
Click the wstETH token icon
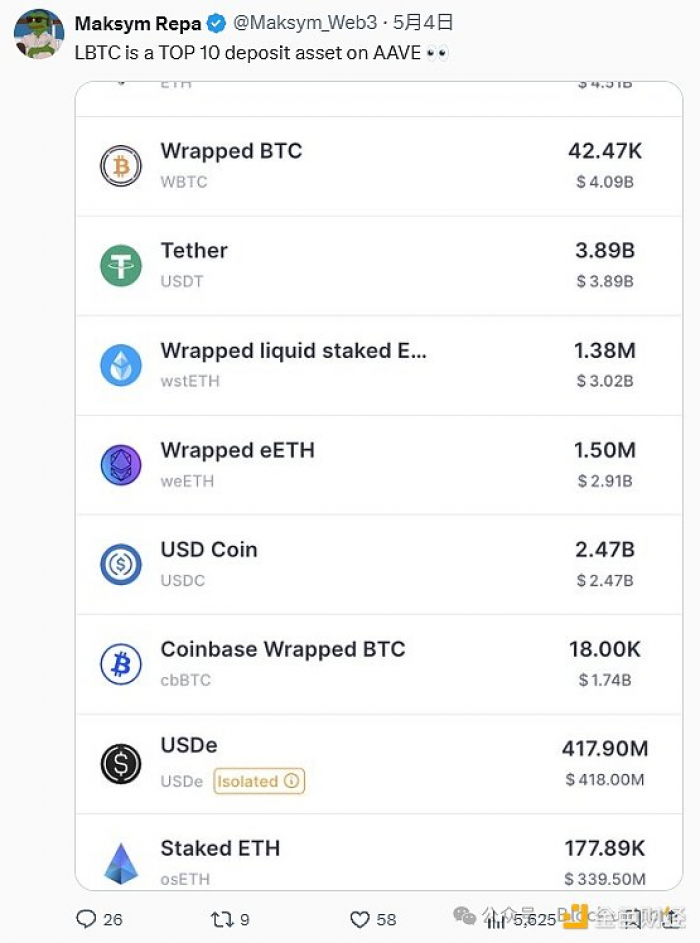click(x=121, y=365)
